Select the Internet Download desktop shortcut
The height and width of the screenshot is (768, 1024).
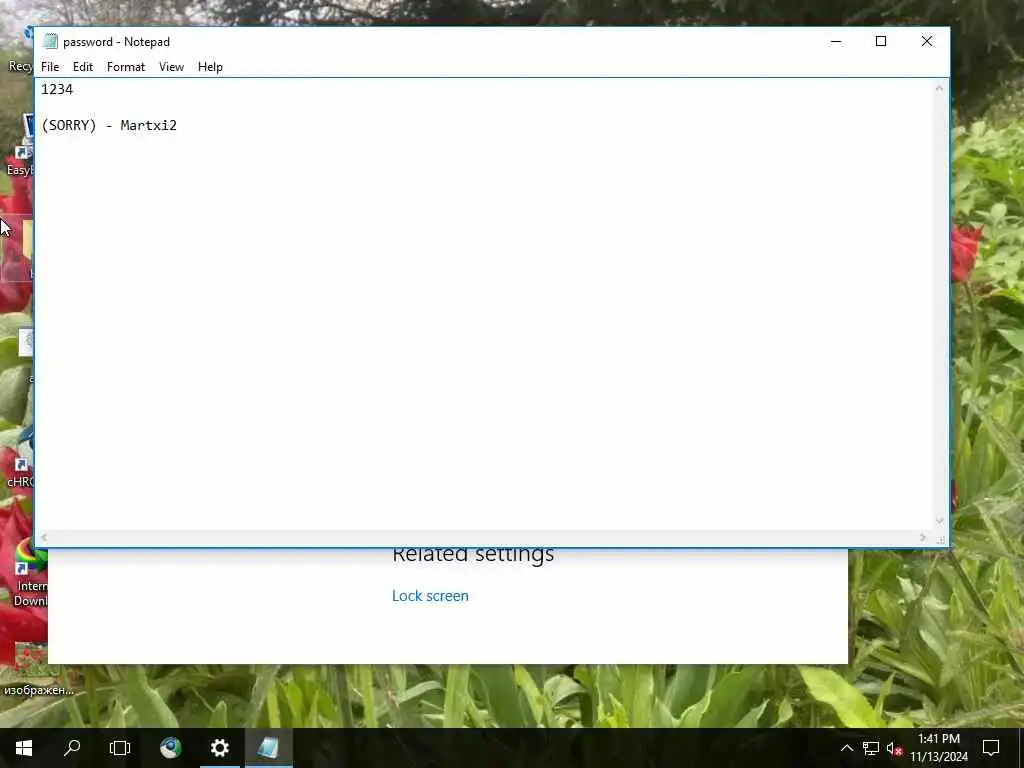[31, 573]
